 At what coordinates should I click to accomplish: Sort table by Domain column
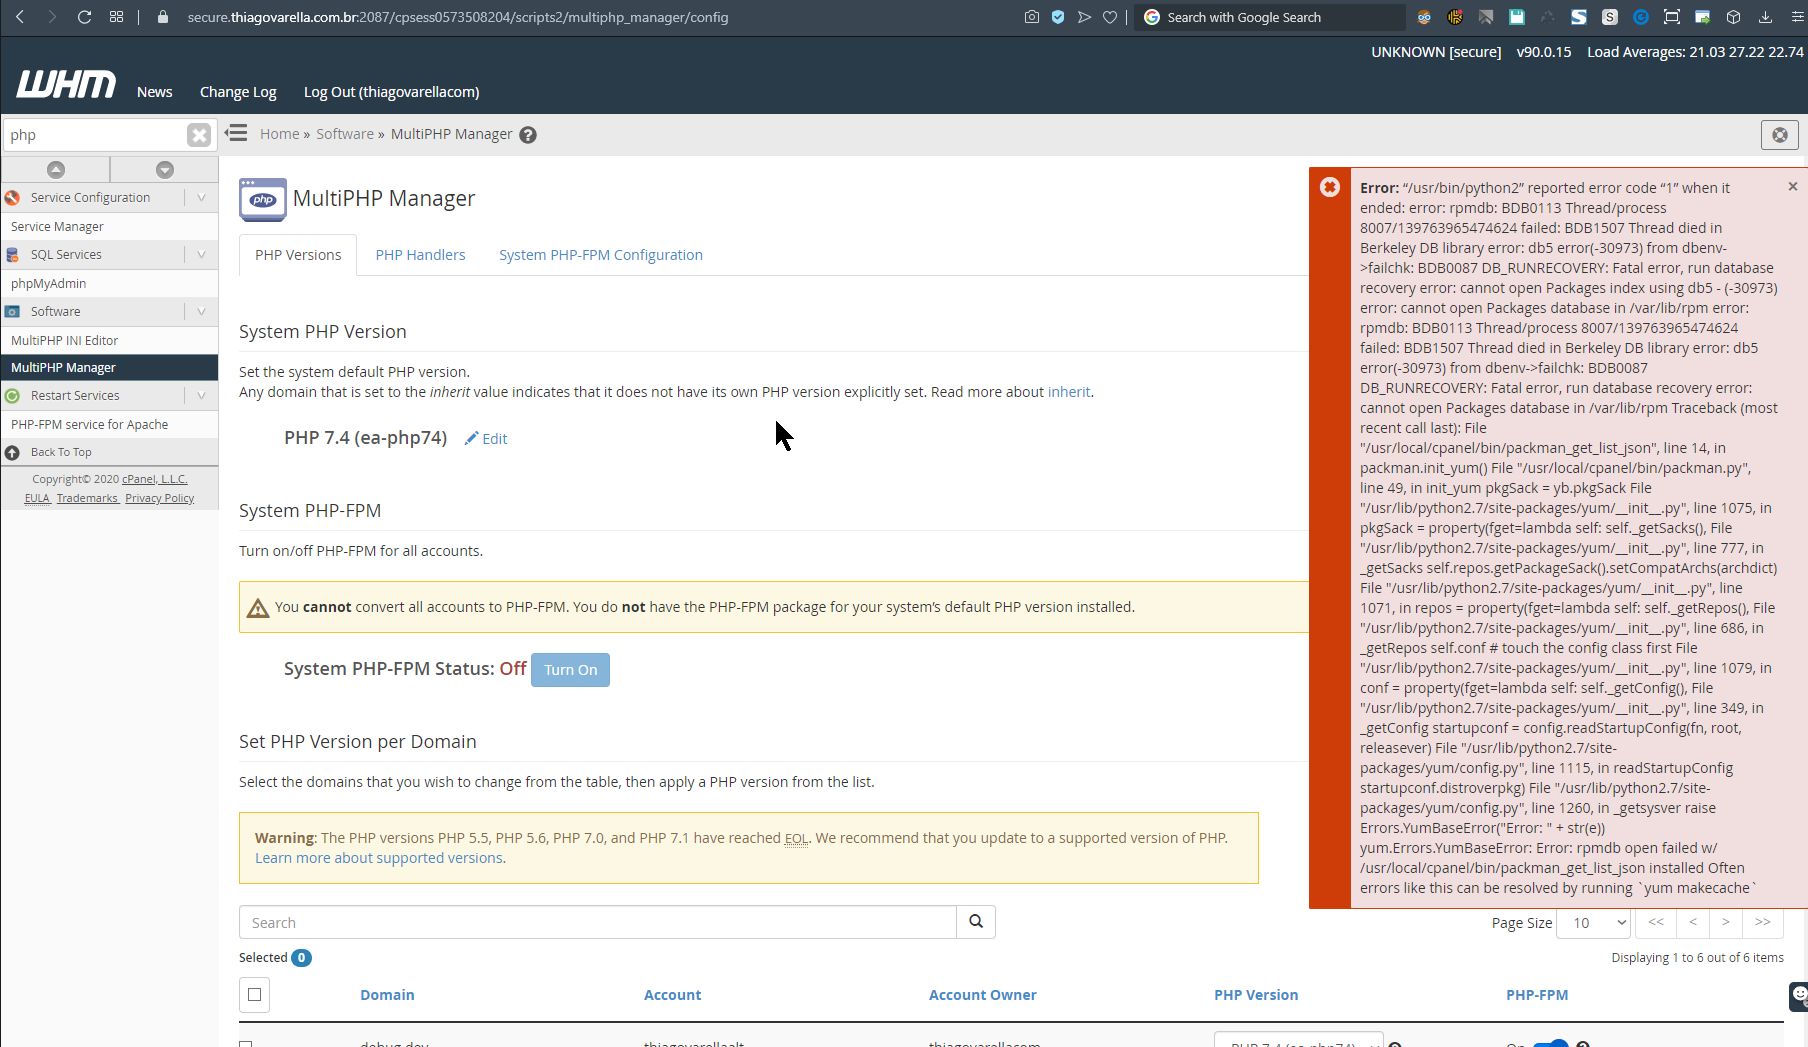(x=387, y=995)
